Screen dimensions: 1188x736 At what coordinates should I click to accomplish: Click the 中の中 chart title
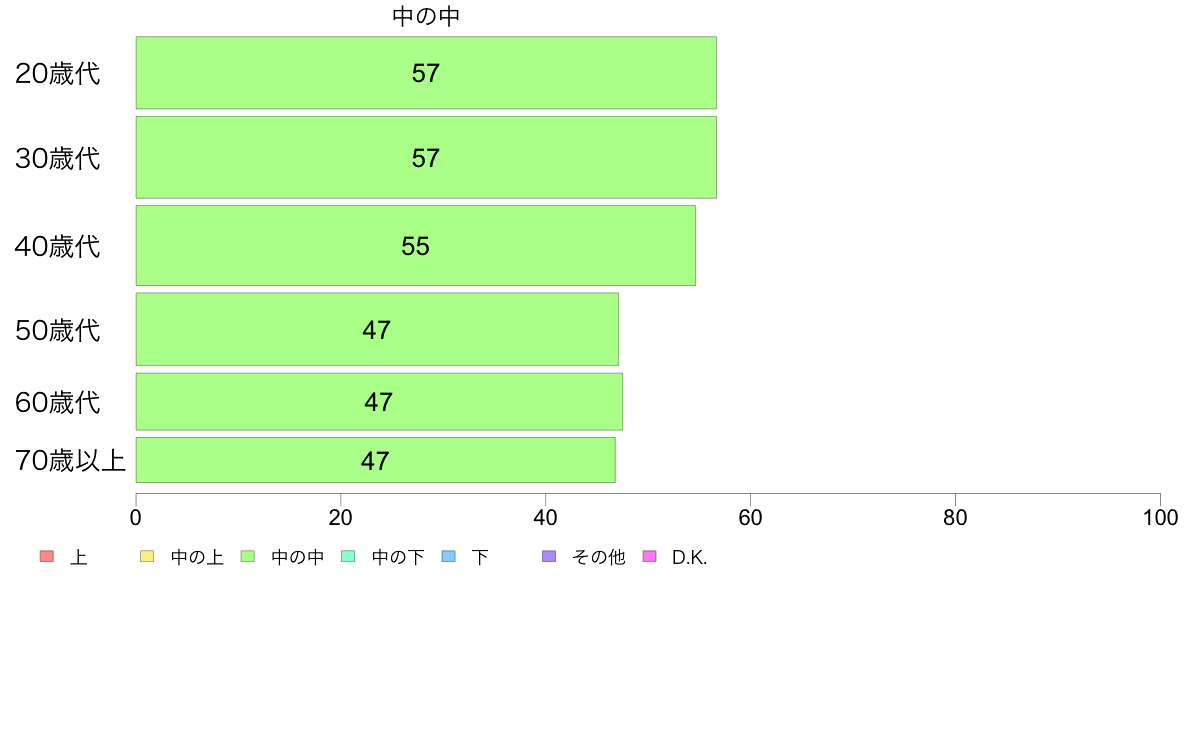[426, 17]
